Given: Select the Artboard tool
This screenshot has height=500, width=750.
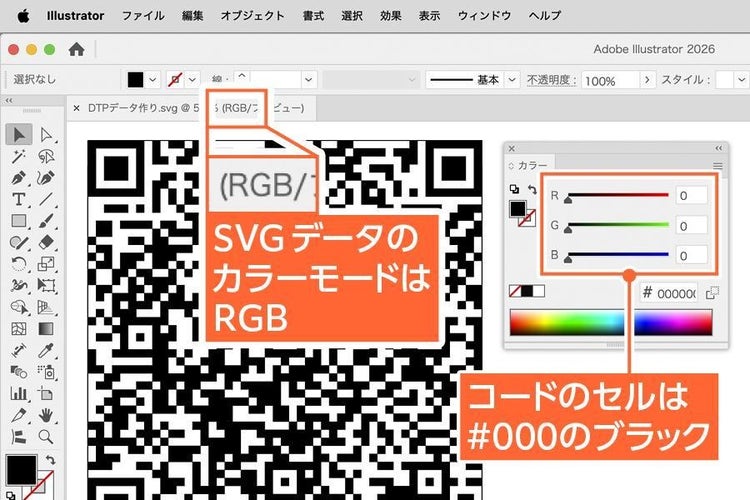Looking at the screenshot, I should (x=46, y=393).
